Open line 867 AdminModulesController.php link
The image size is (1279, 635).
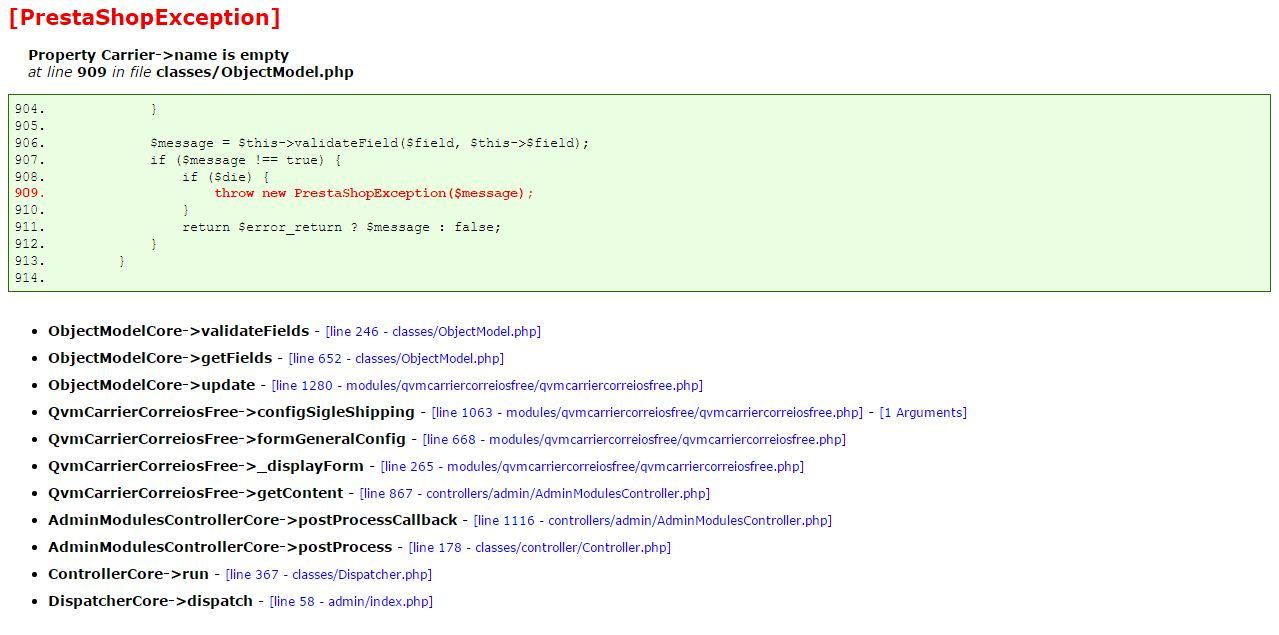pos(534,493)
